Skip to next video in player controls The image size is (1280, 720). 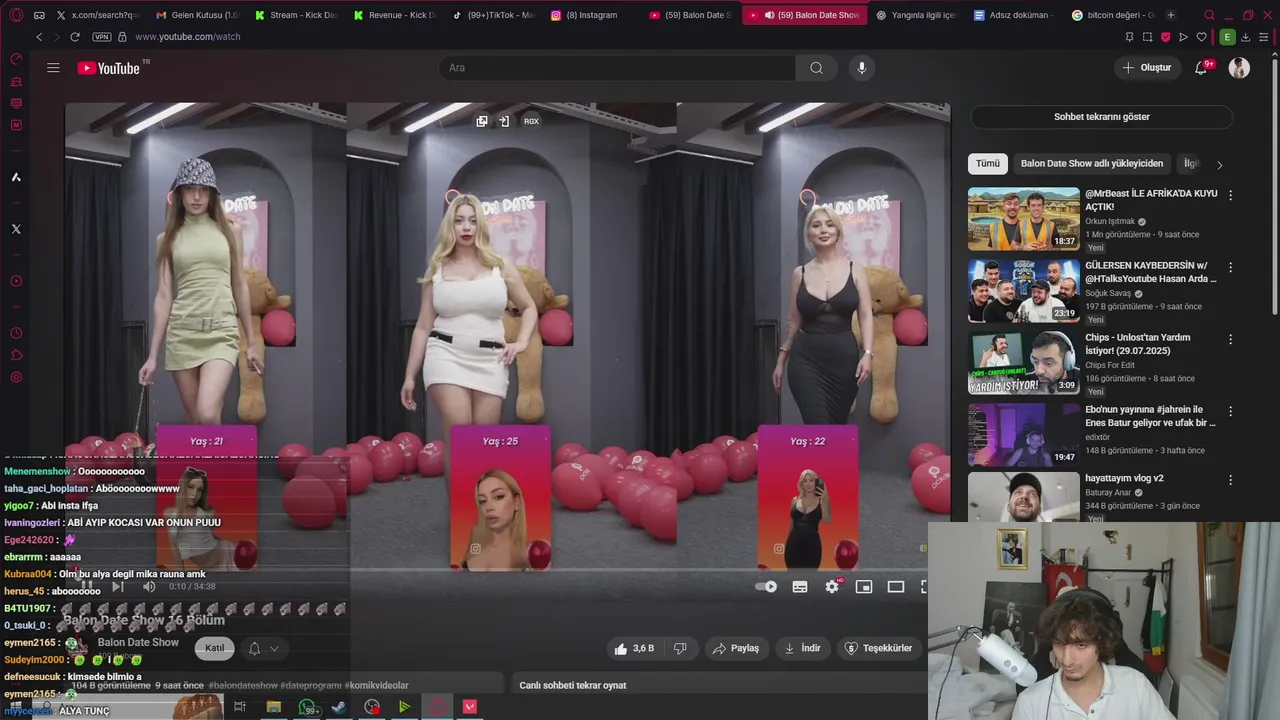pos(118,586)
